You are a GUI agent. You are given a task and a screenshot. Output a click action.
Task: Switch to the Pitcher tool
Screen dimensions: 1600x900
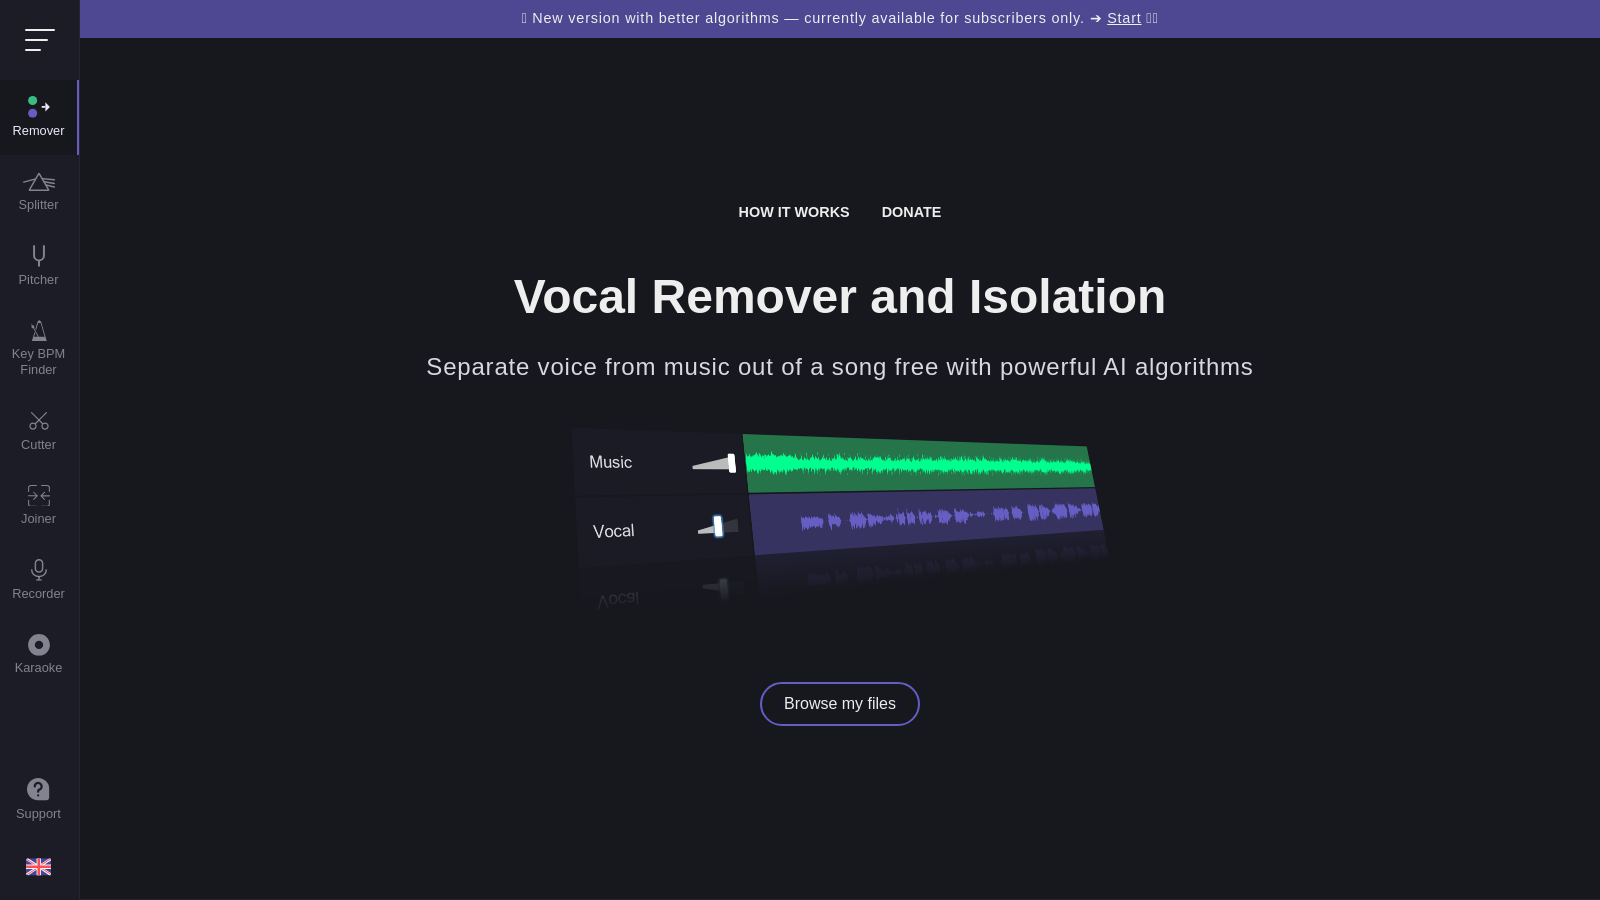tap(38, 265)
